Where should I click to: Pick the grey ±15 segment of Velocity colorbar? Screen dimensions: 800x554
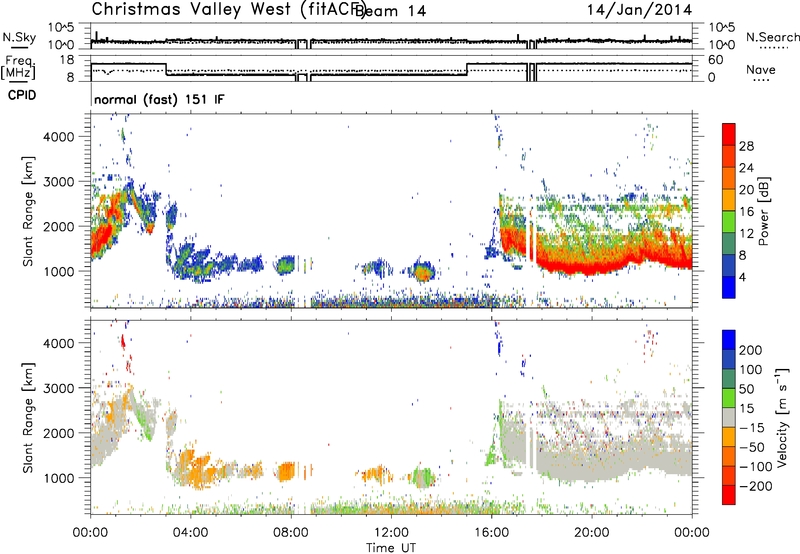(x=729, y=418)
